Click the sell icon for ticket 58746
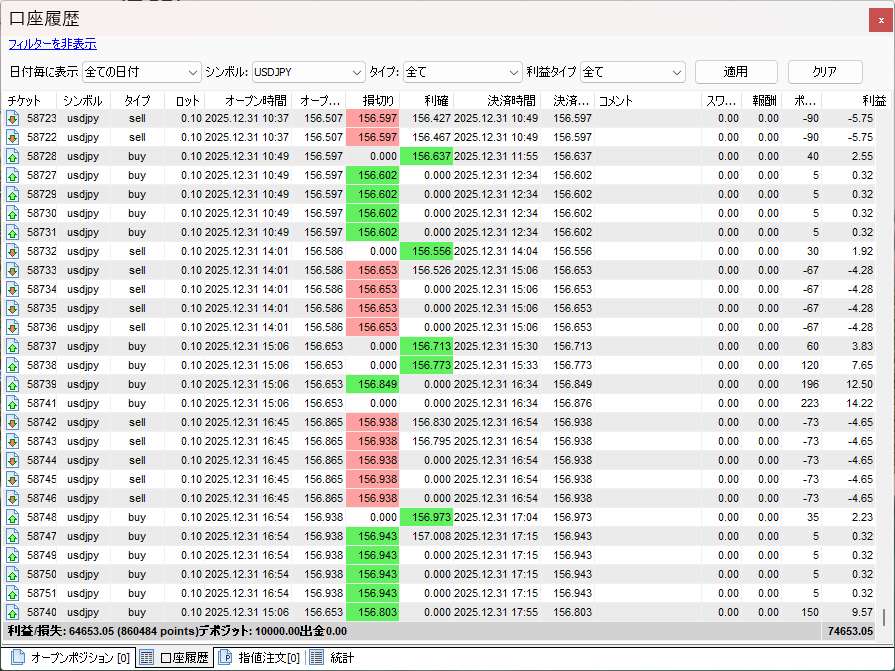This screenshot has height=671, width=895. [12, 498]
